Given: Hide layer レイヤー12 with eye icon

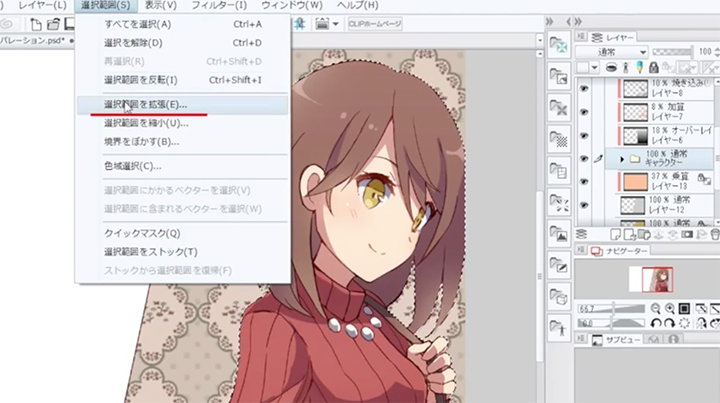Looking at the screenshot, I should pos(584,205).
